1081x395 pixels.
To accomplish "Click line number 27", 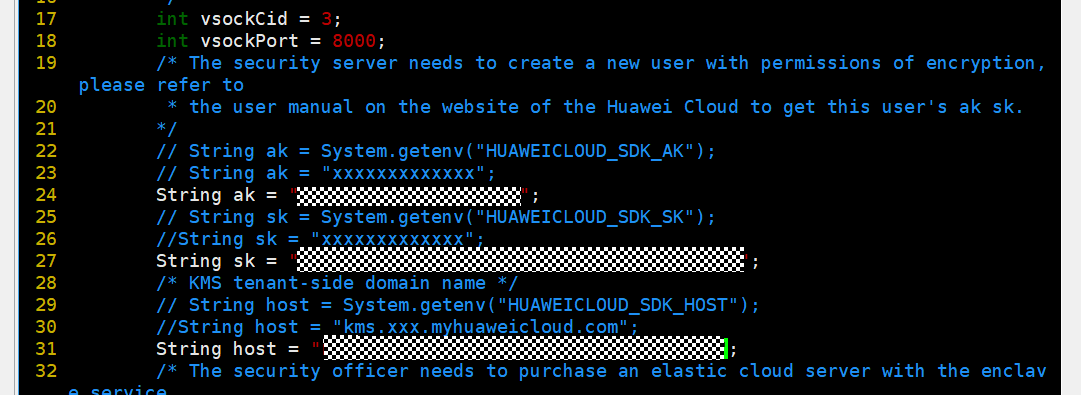I will click(46, 261).
